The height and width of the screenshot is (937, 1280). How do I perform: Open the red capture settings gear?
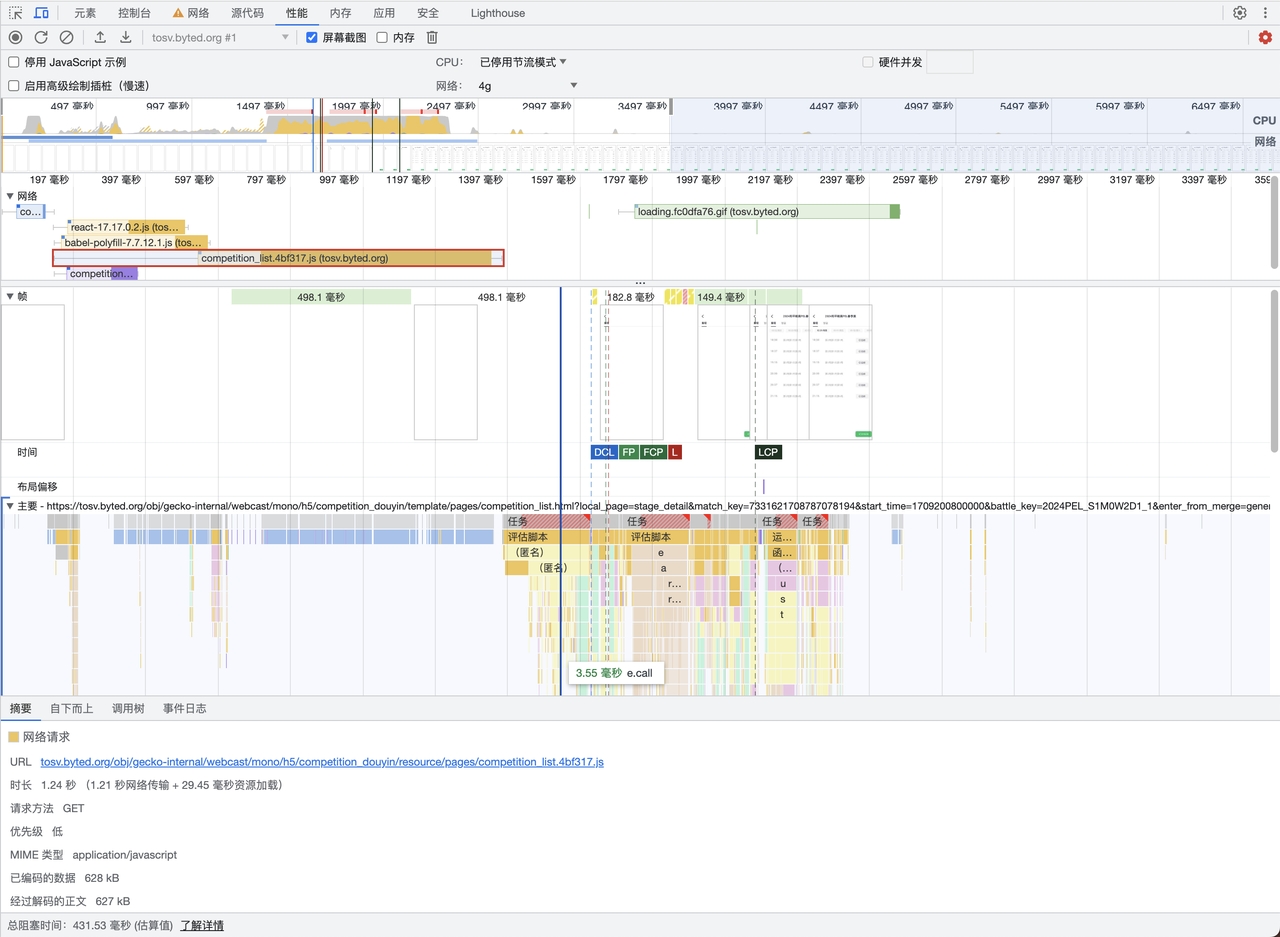tap(1265, 37)
